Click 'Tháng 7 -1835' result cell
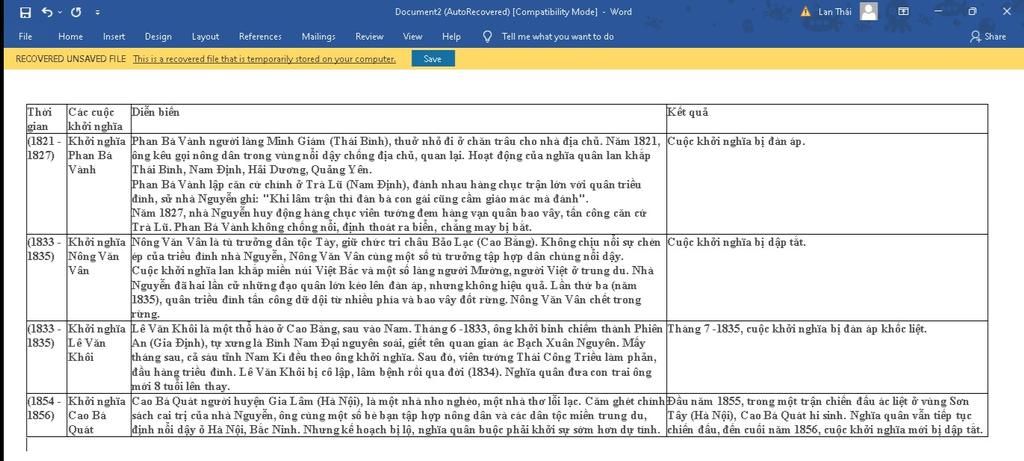 click(826, 357)
